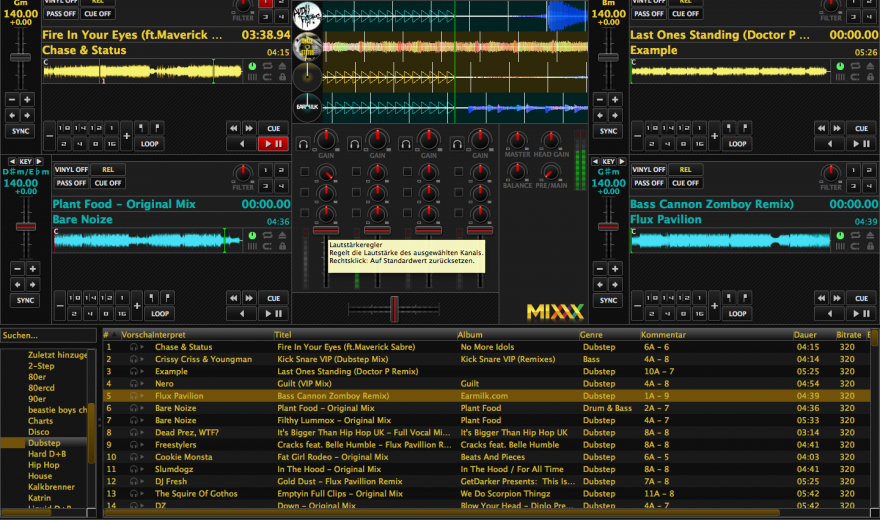Click fast-forward on the Chase & Status deck
The height and width of the screenshot is (520, 880).
point(249,128)
